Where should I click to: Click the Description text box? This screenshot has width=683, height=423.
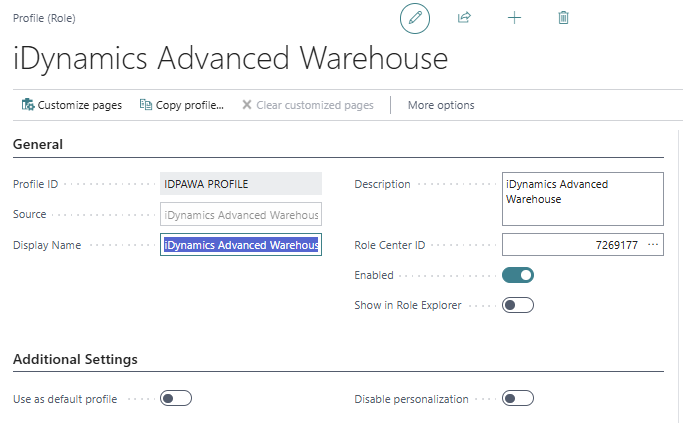pyautogui.click(x=583, y=199)
